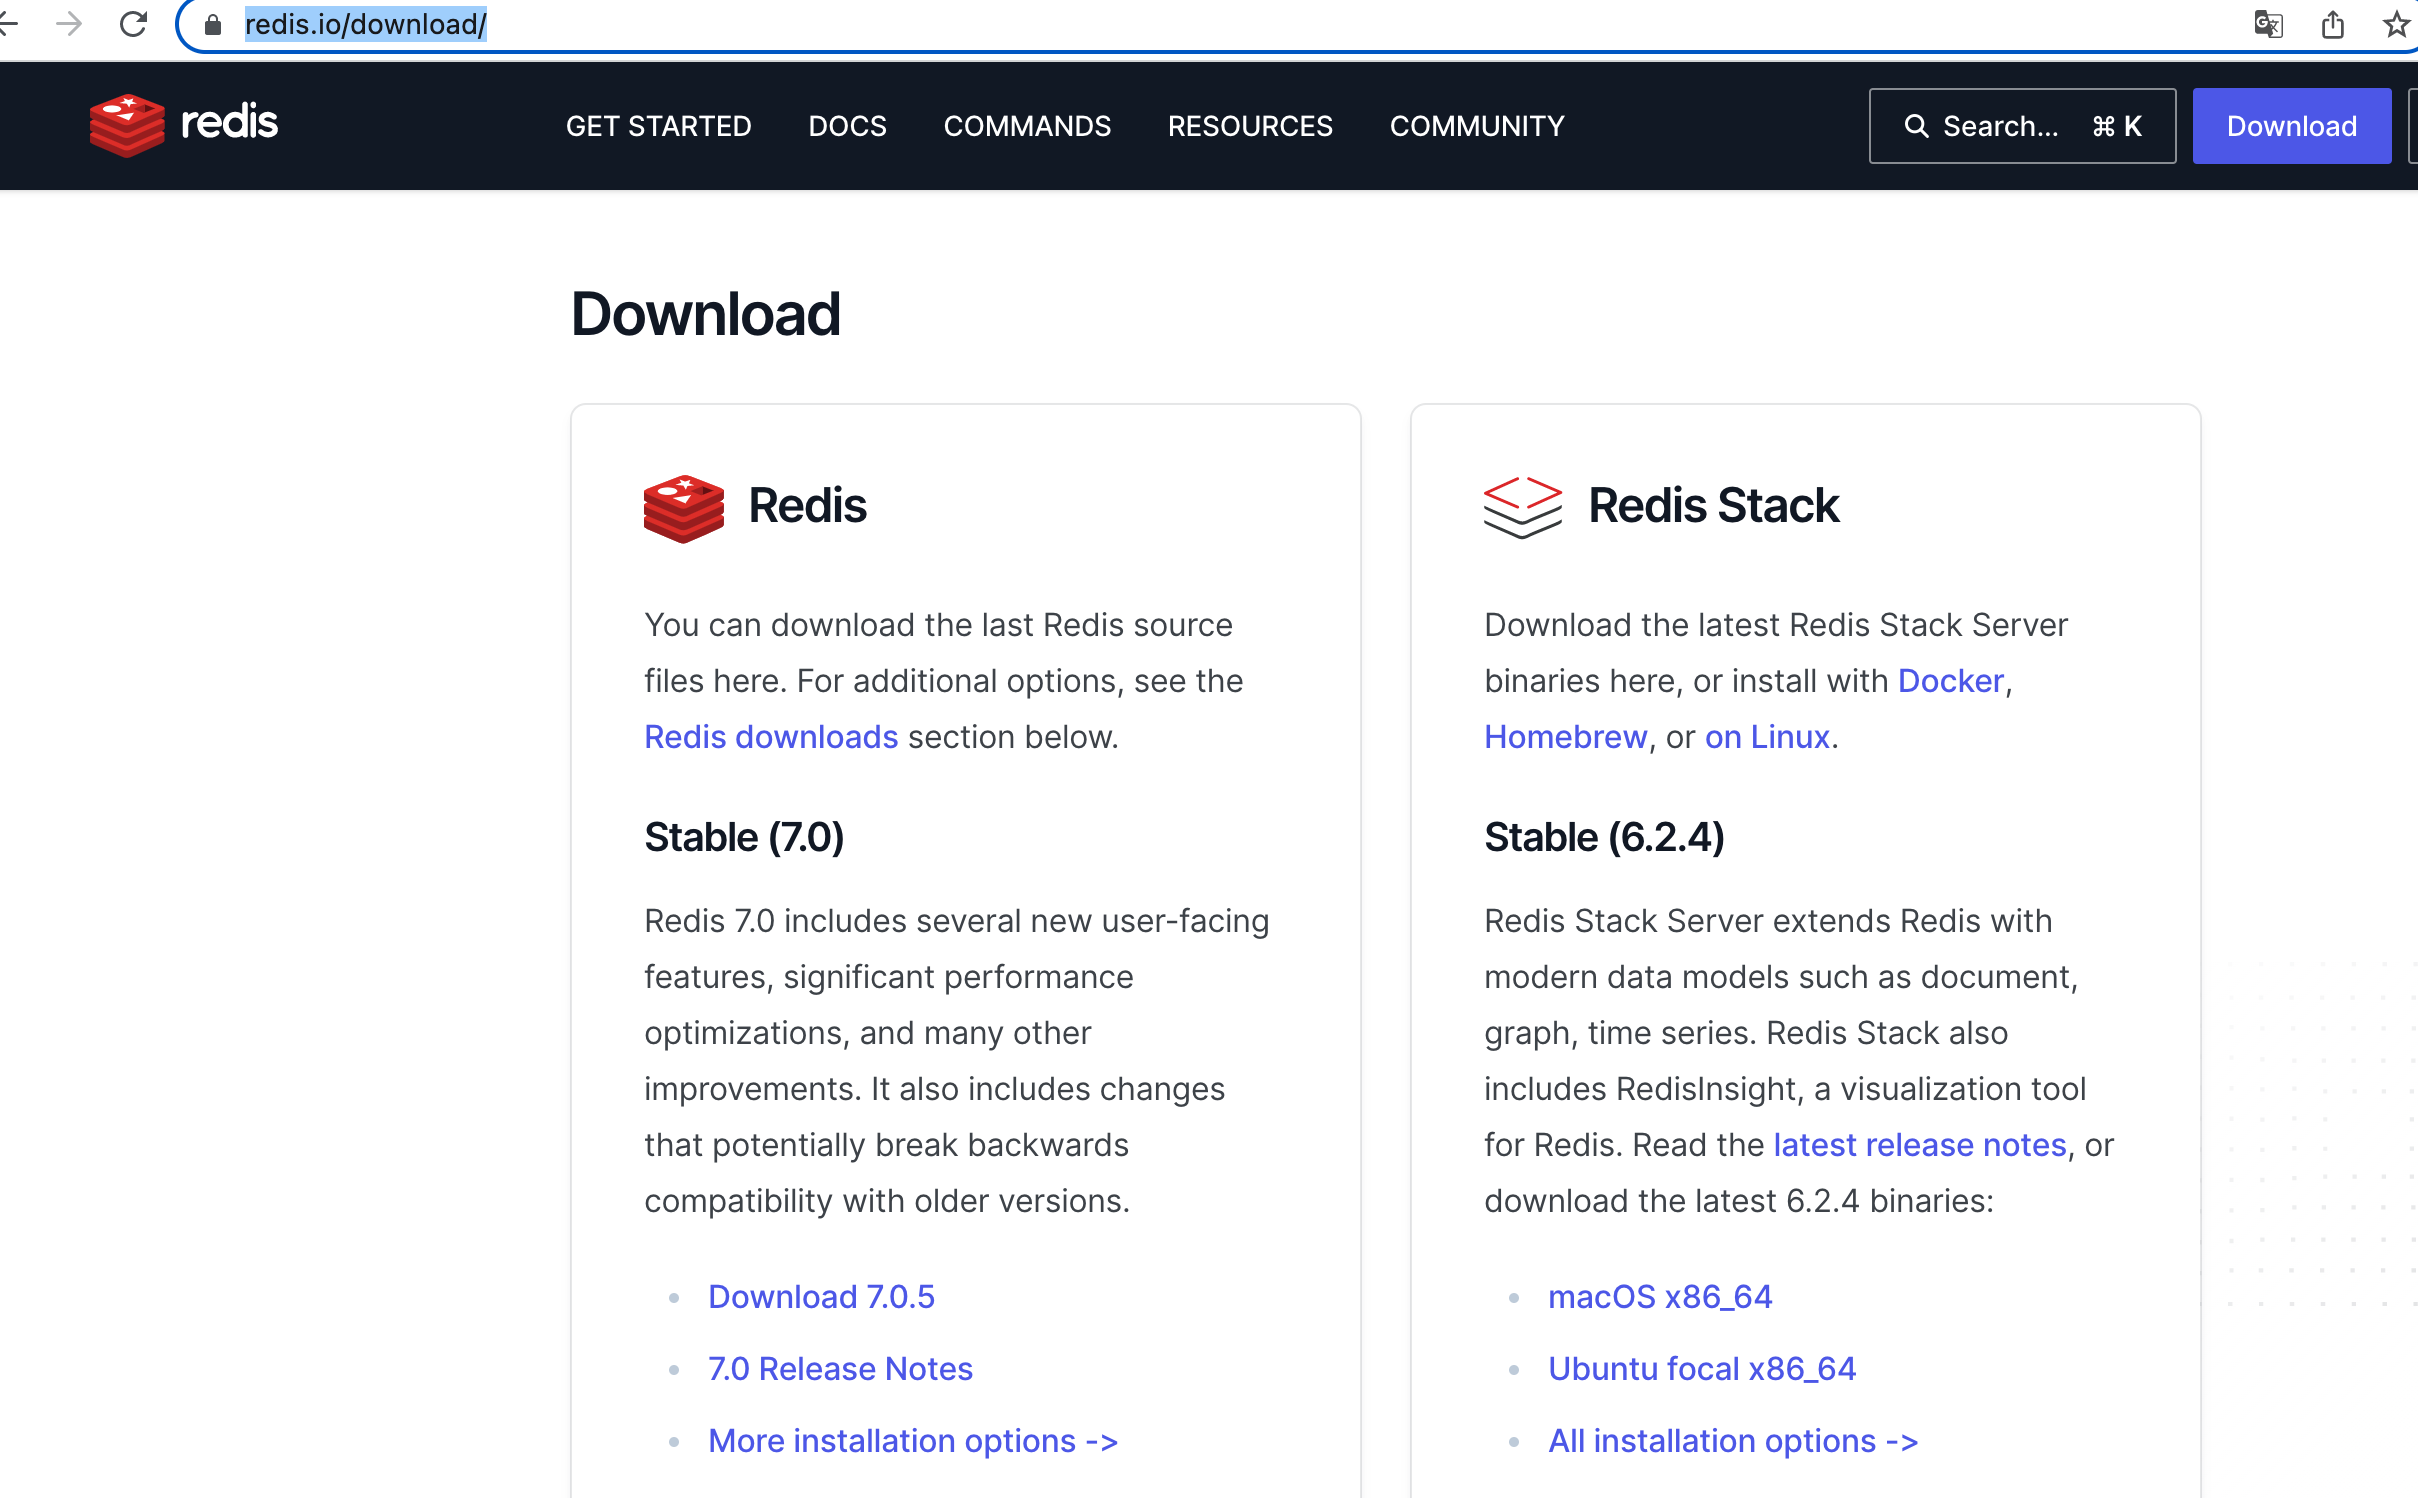
Task: Open the translate page icon
Action: (2268, 24)
